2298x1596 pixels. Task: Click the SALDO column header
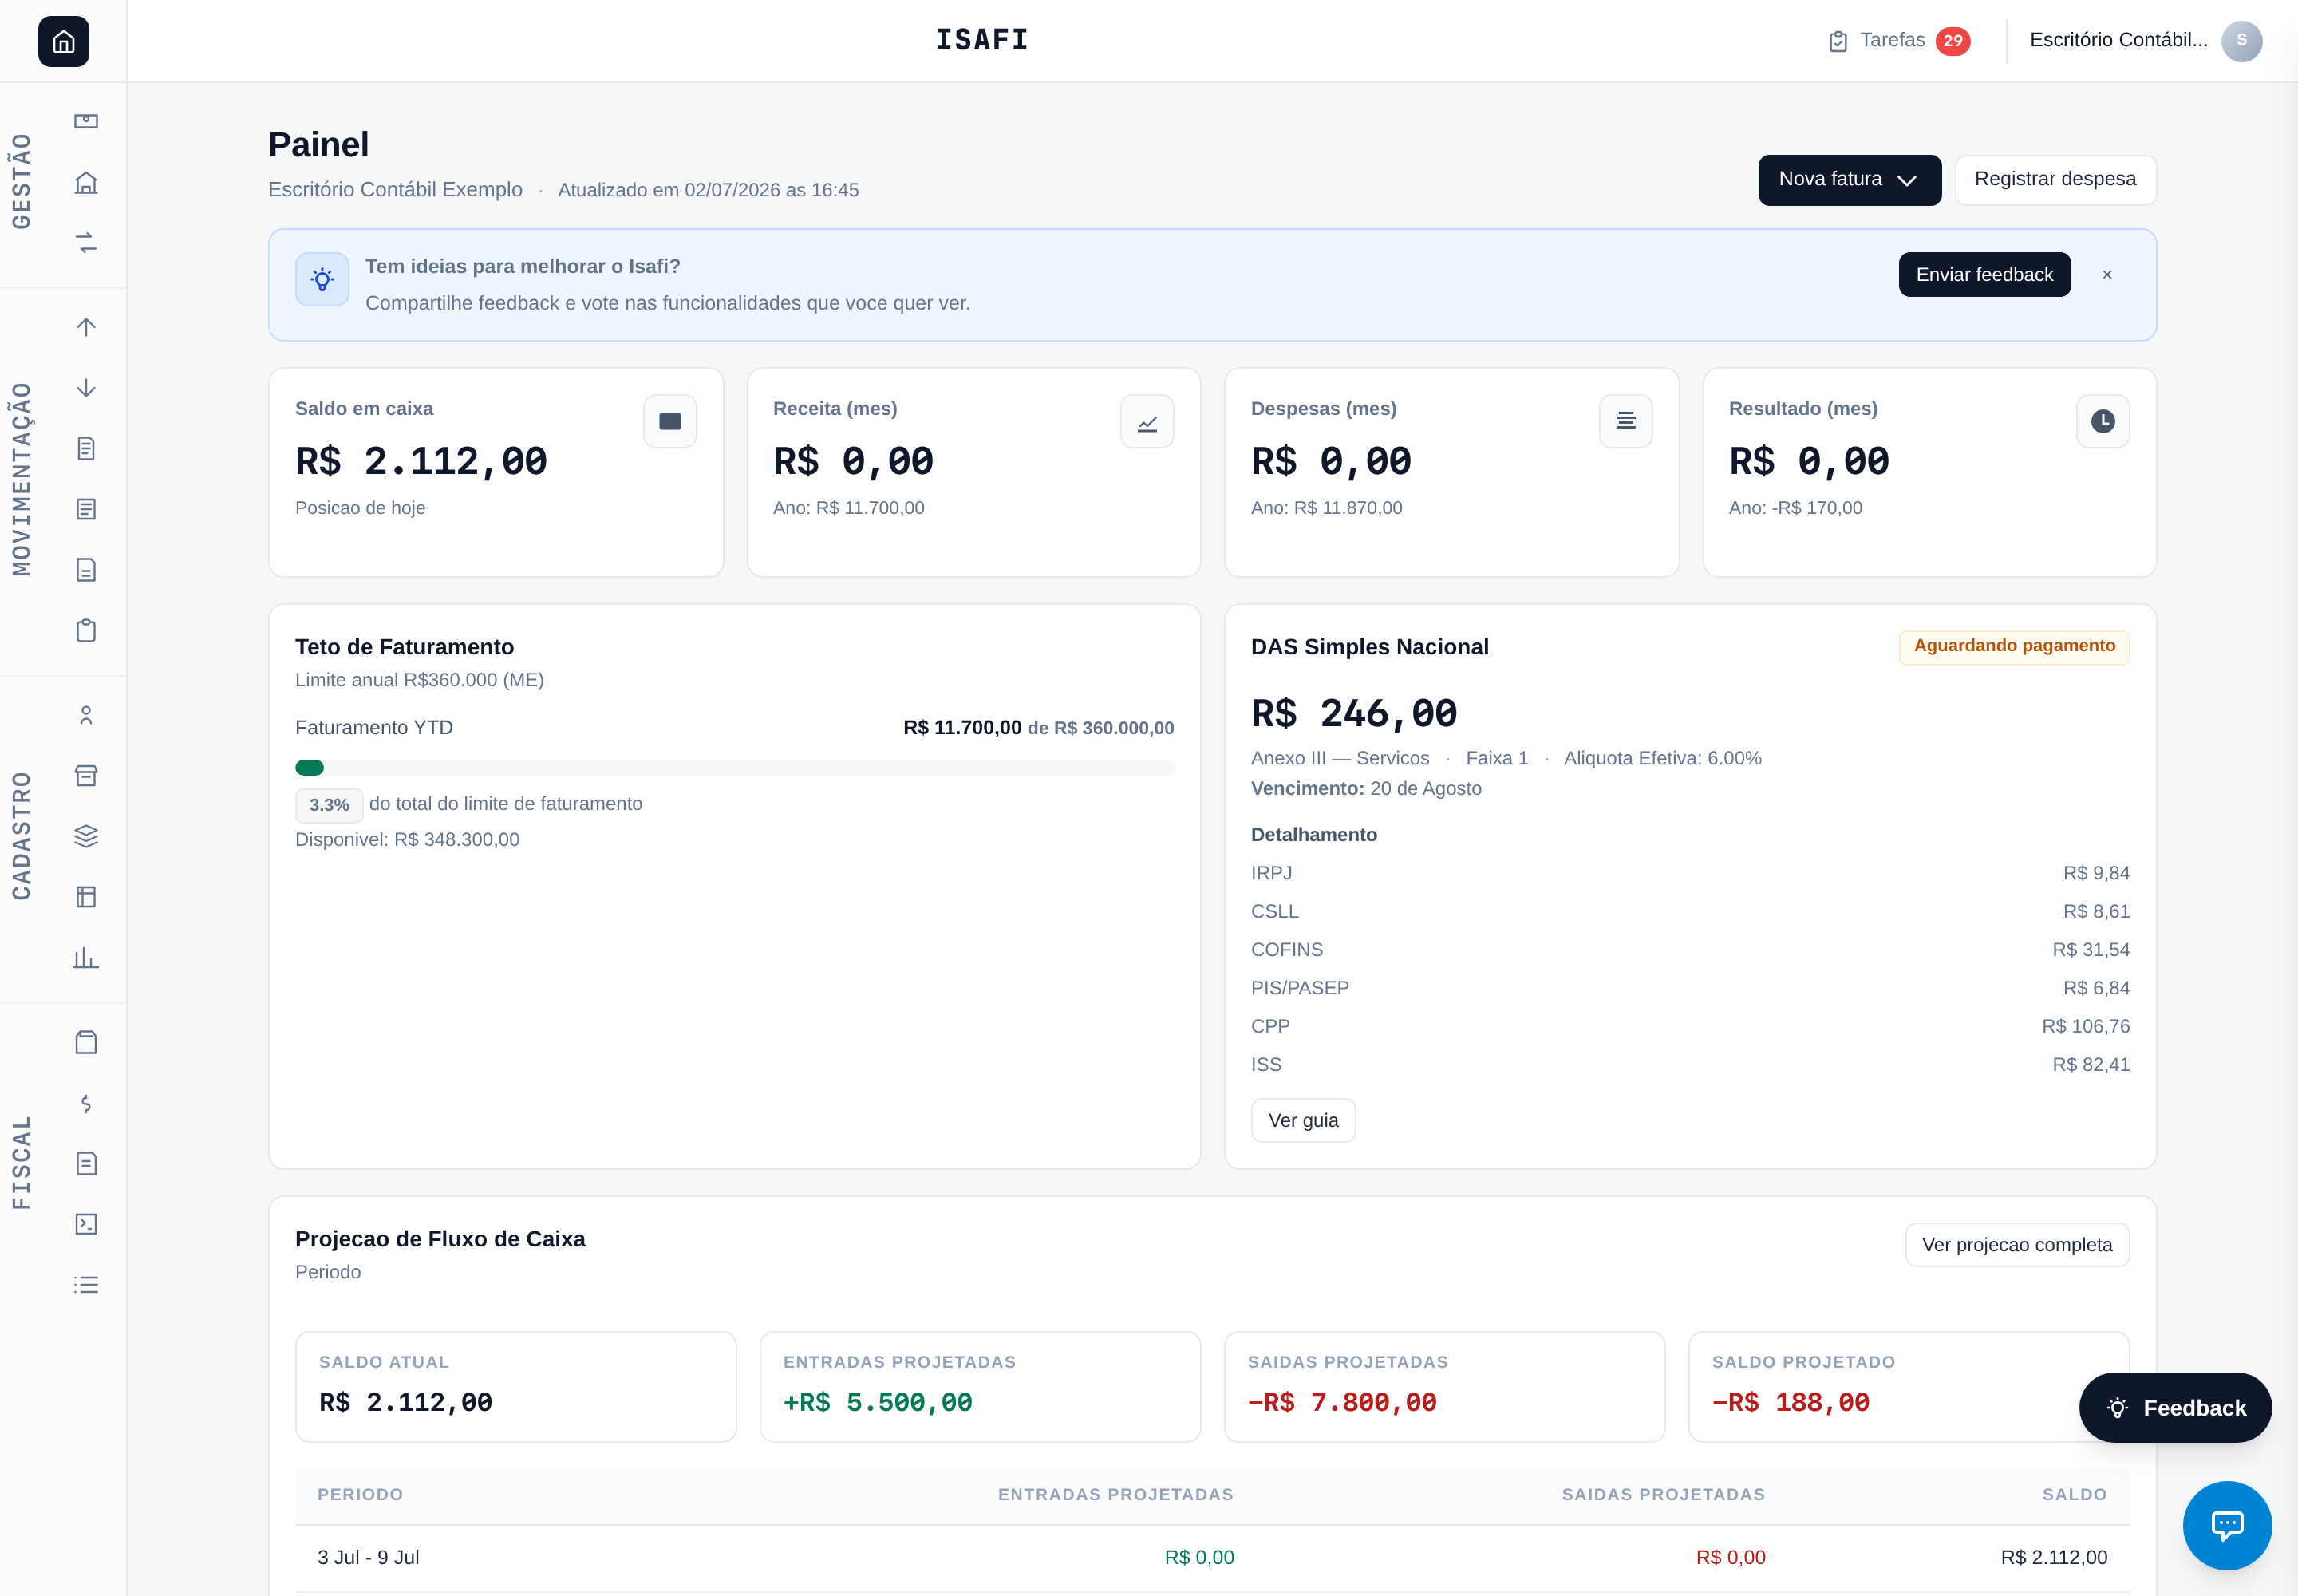pyautogui.click(x=2074, y=1494)
